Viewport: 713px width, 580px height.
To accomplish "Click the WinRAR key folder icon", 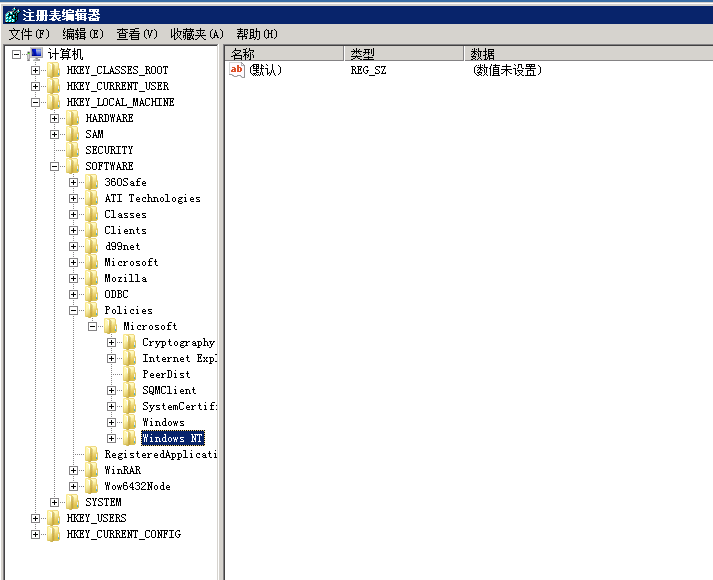I will (92, 470).
